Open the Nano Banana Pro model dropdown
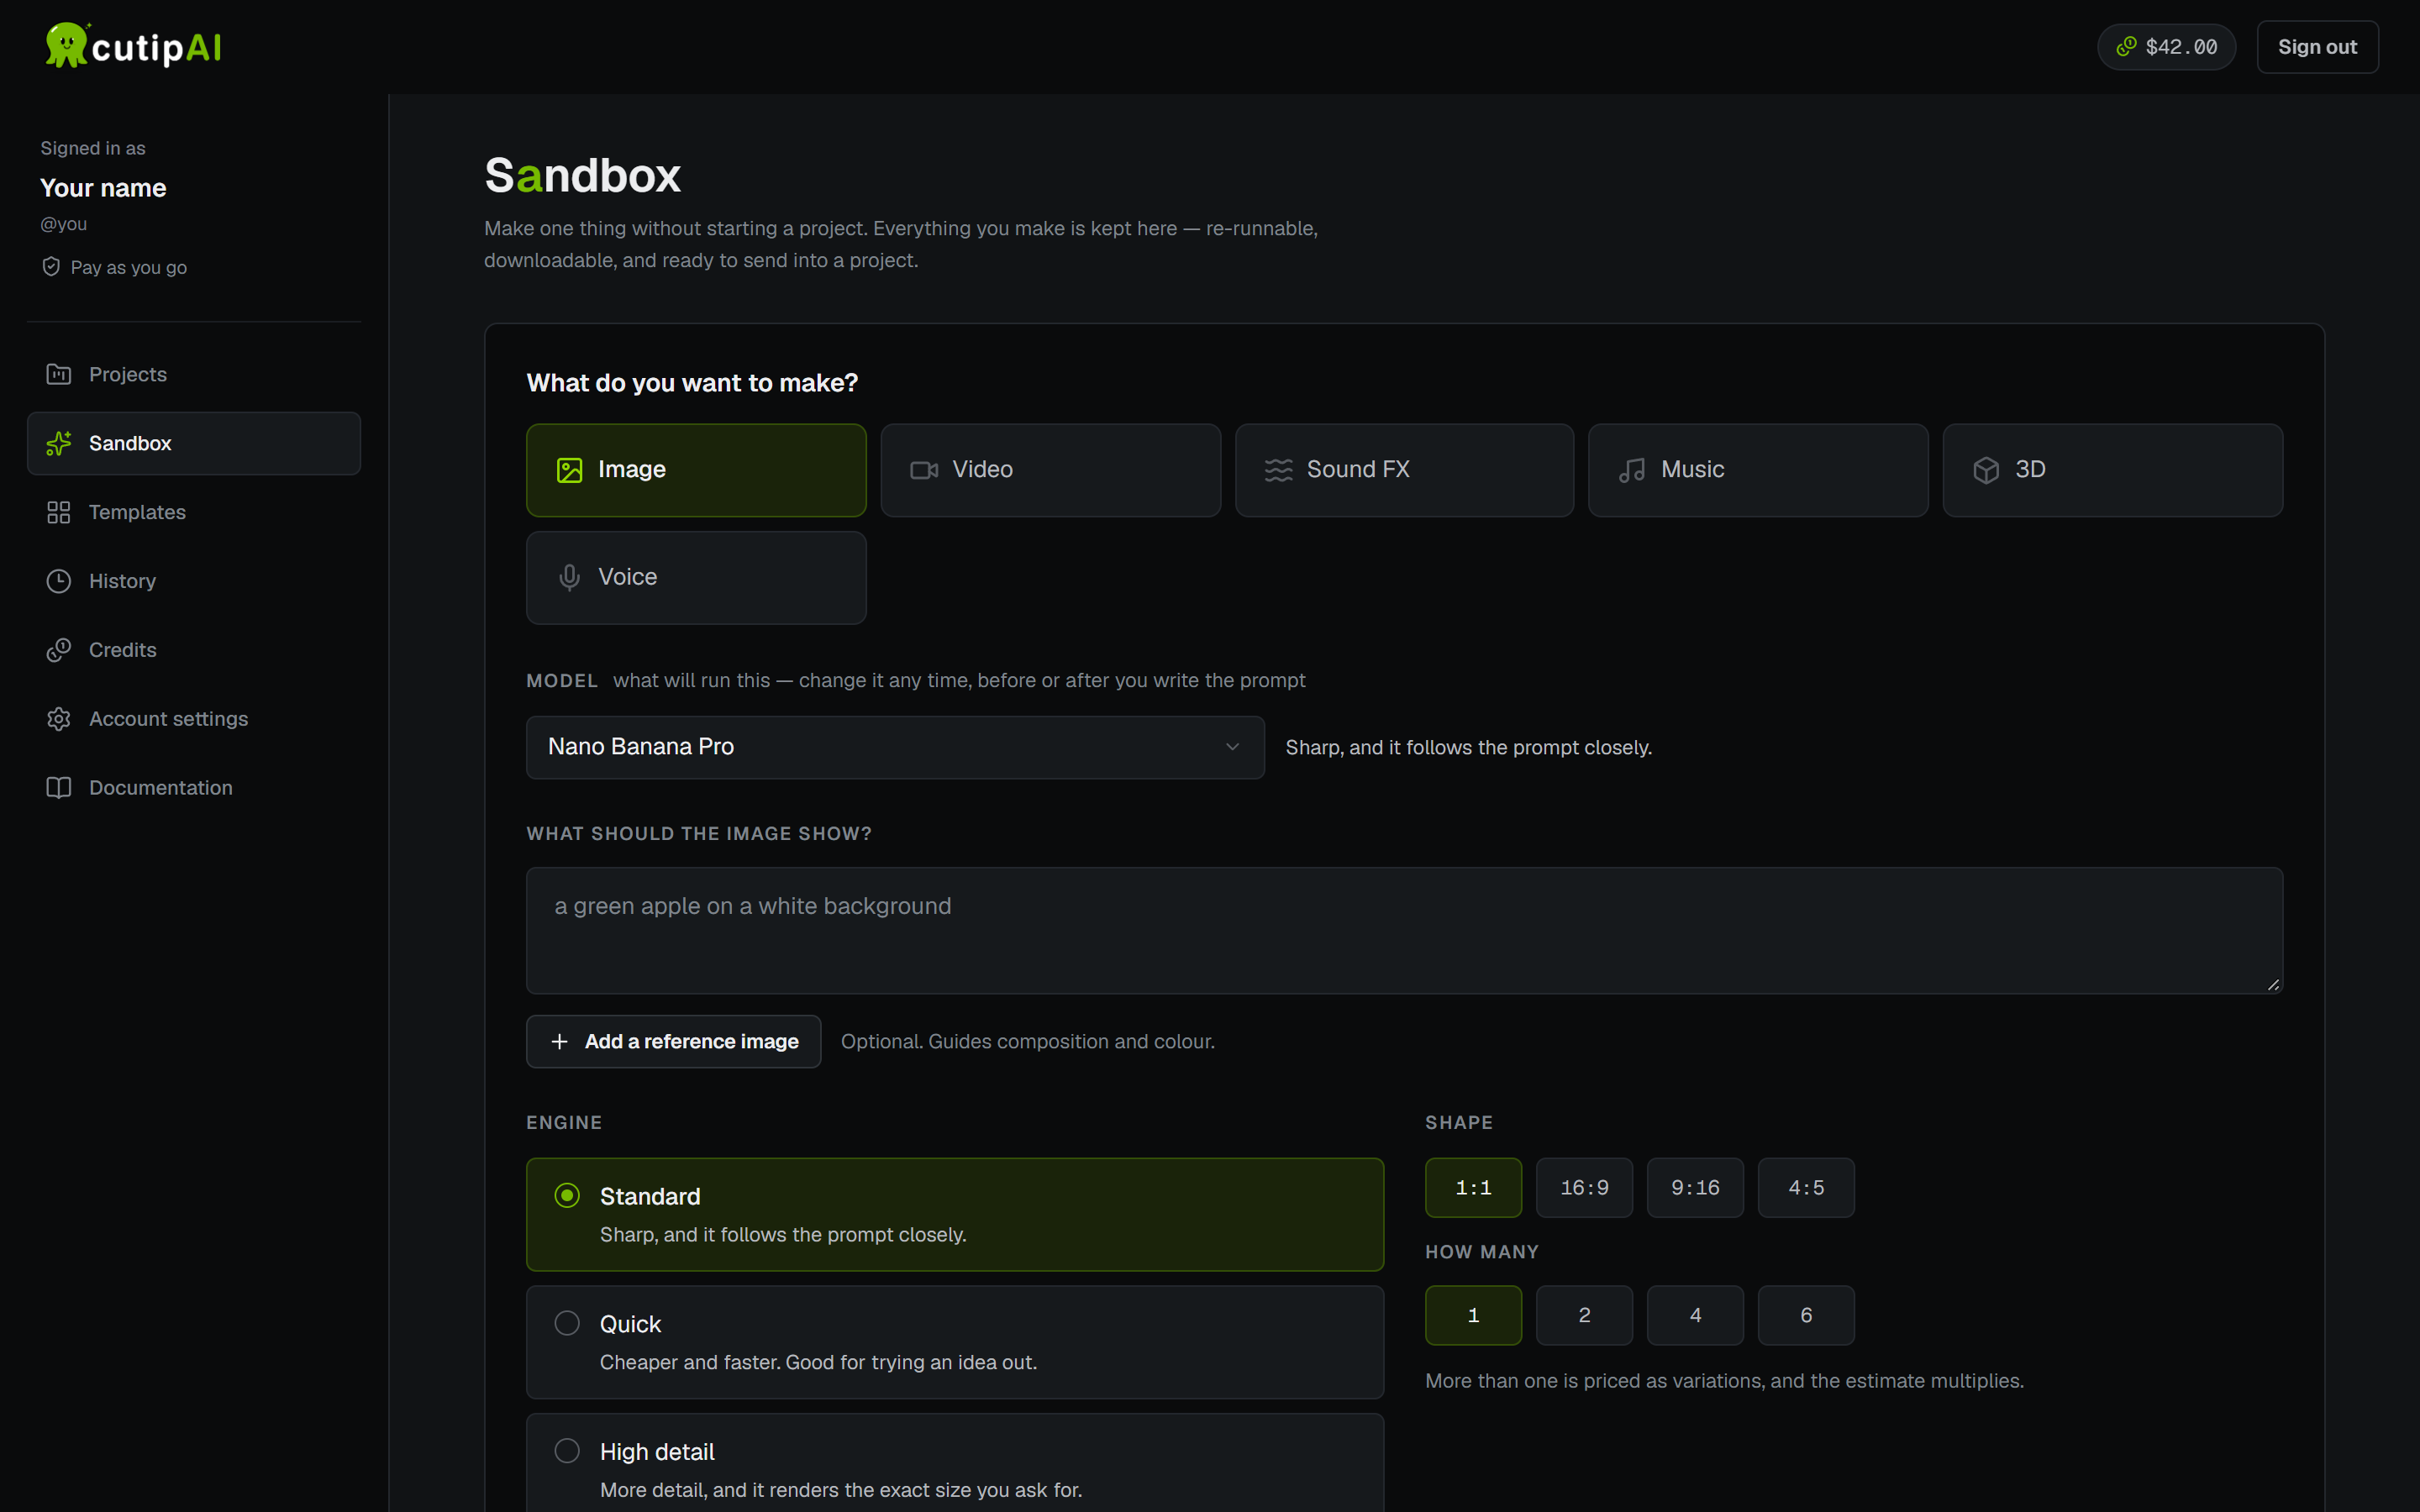Screen dimensions: 2420x1512 (895, 747)
